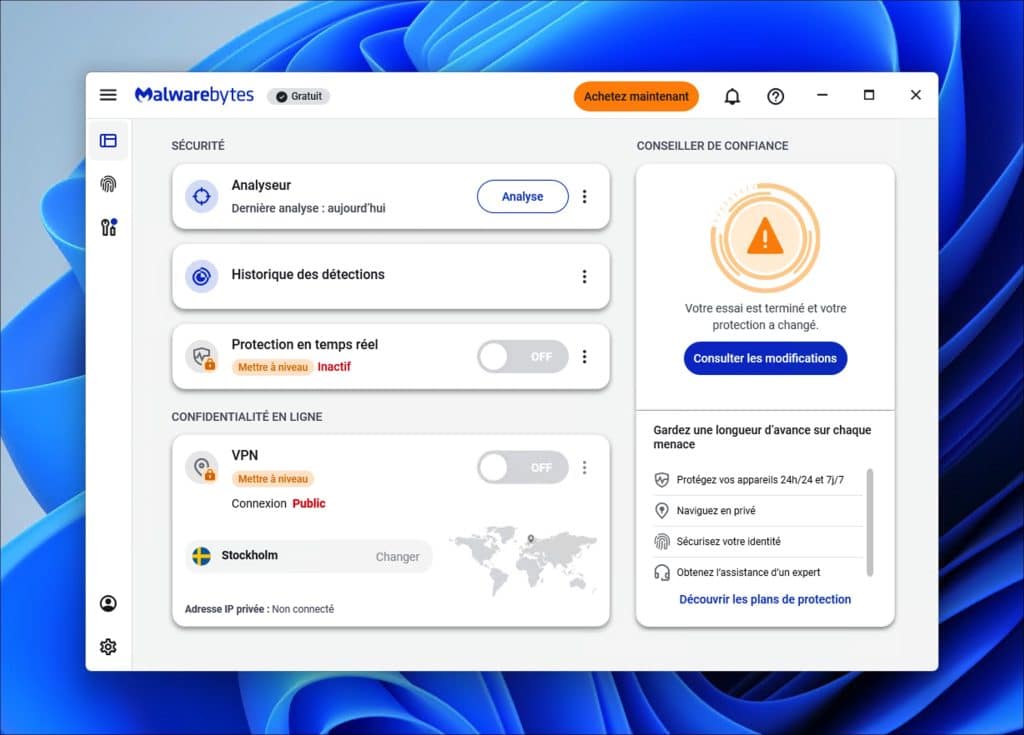The height and width of the screenshot is (735, 1024).
Task: Open the hamburger menu
Action: [x=108, y=94]
